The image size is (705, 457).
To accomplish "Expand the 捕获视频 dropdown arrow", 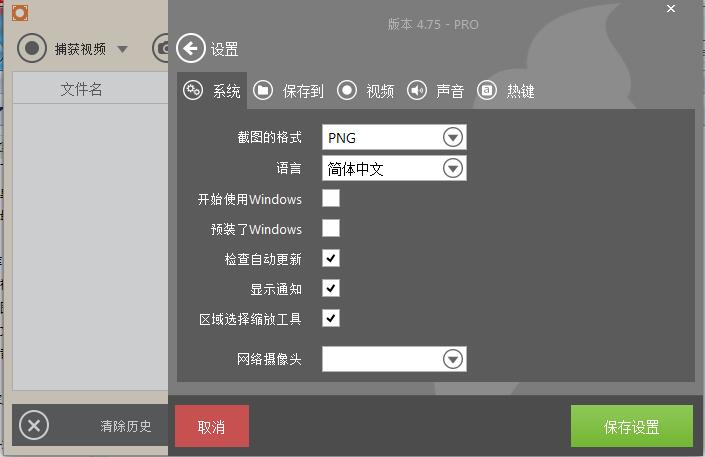I will [122, 49].
